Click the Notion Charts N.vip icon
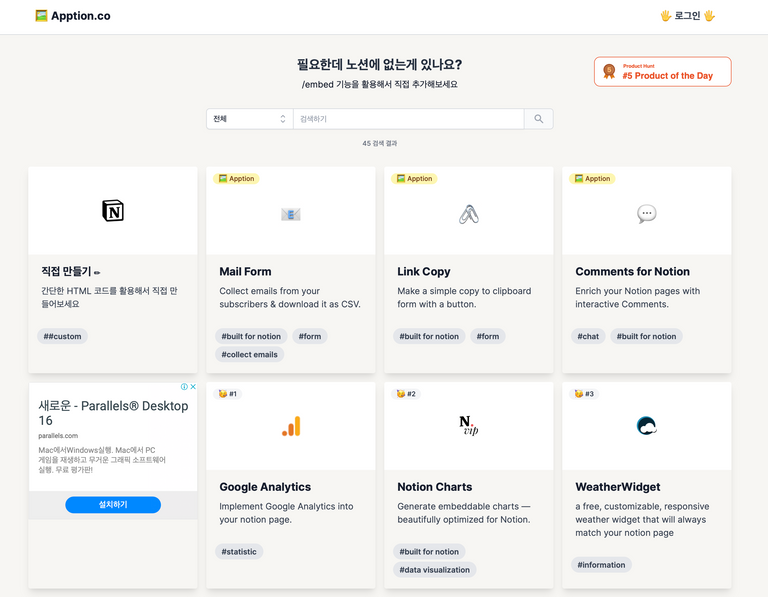Image resolution: width=768 pixels, height=597 pixels. [x=469, y=426]
